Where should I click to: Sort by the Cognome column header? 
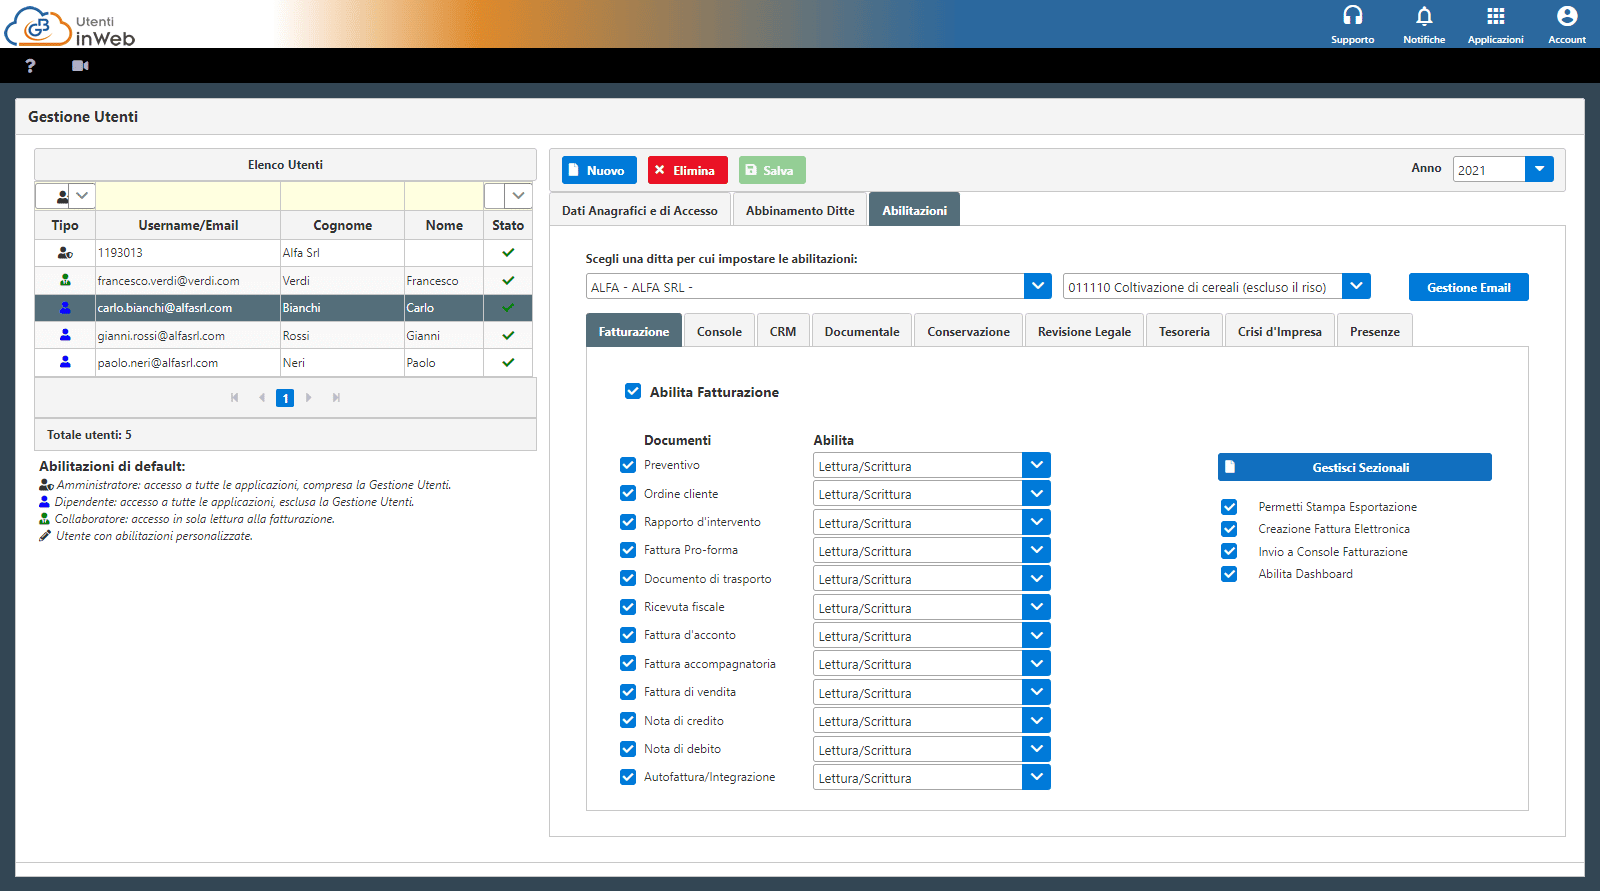click(x=342, y=225)
